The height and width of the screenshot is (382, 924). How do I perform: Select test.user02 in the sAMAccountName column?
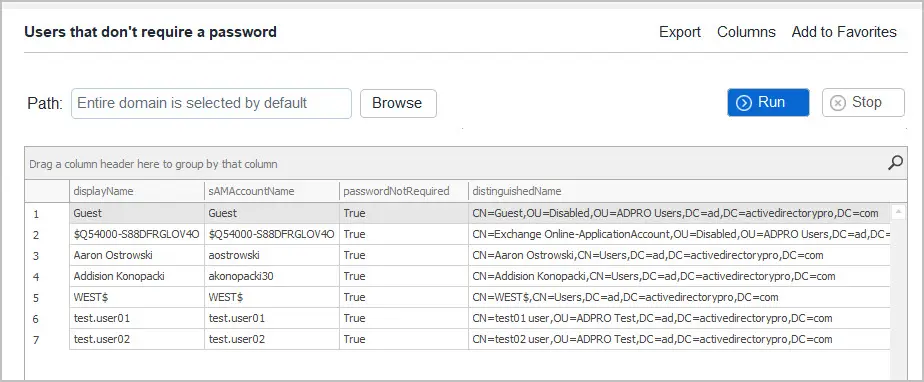[272, 340]
